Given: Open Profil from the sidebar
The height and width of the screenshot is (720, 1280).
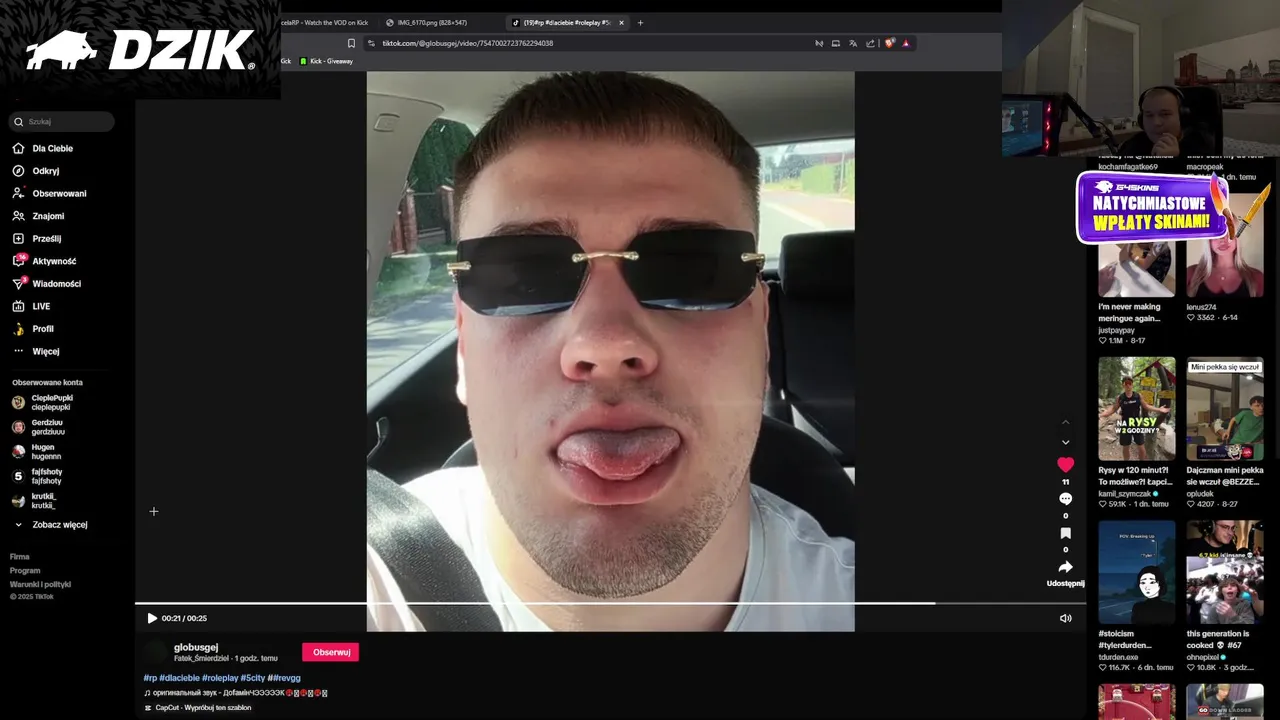Looking at the screenshot, I should coord(43,329).
